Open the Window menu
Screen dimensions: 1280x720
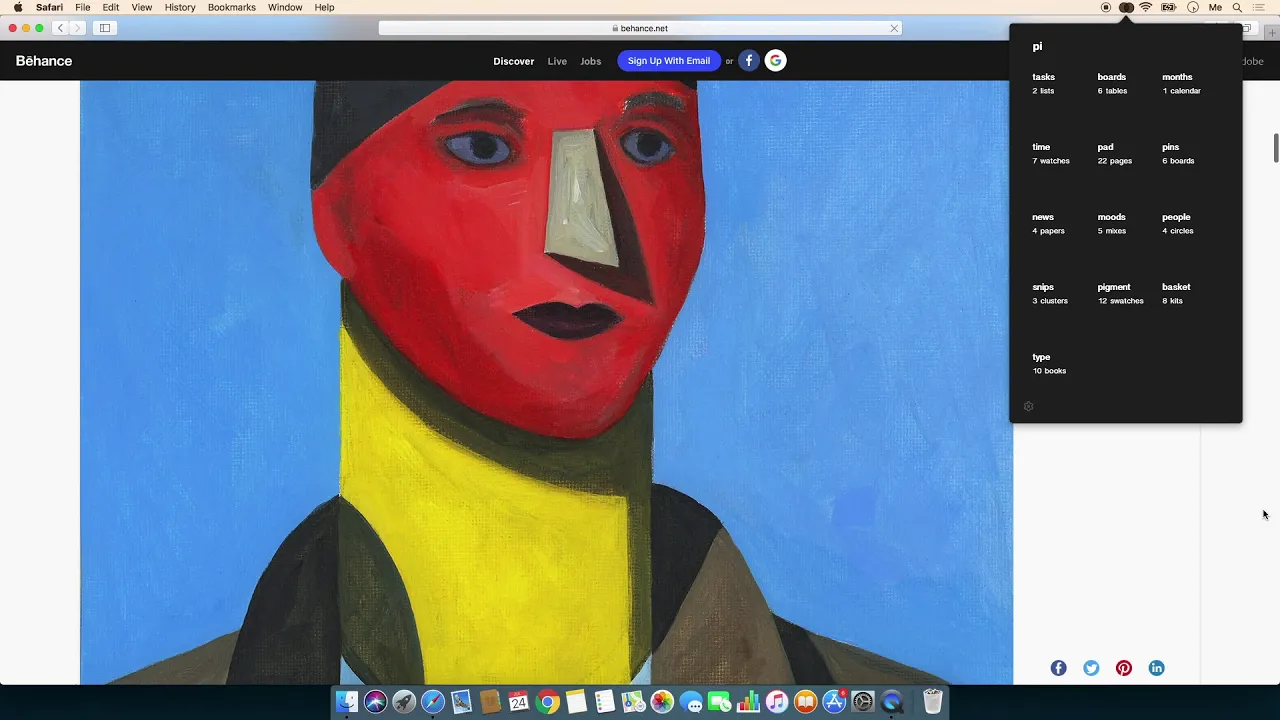[x=285, y=7]
